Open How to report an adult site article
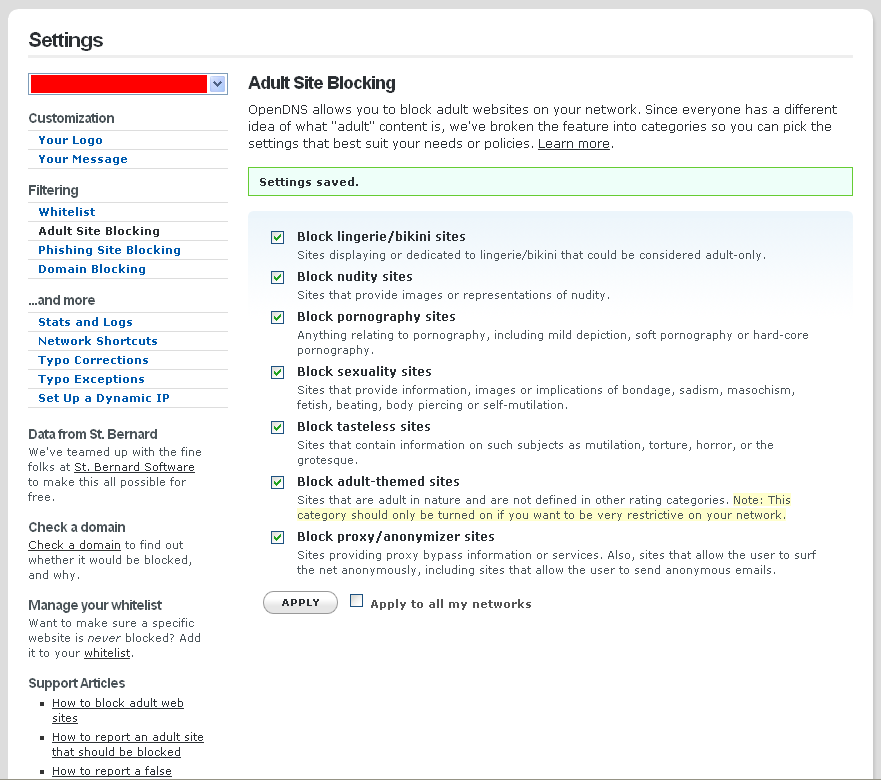This screenshot has width=881, height=780. pos(128,745)
